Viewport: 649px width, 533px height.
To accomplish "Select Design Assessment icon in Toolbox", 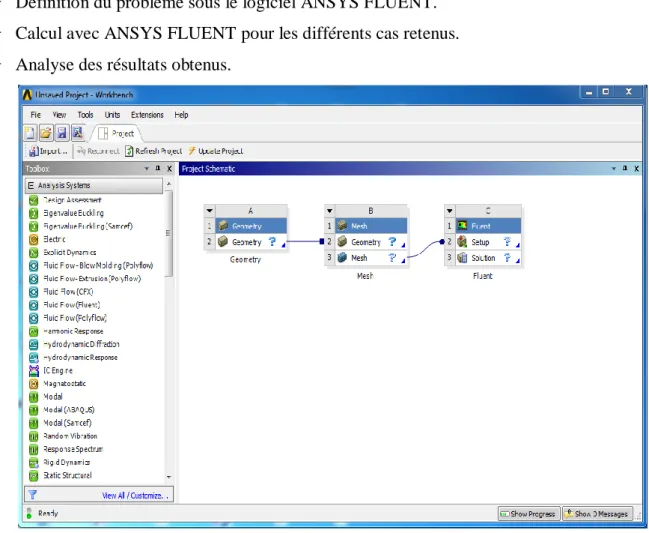I will pos(34,200).
